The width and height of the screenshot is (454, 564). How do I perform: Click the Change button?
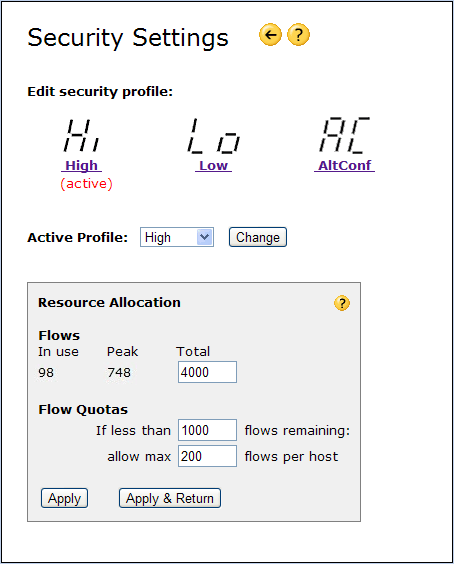(x=258, y=237)
